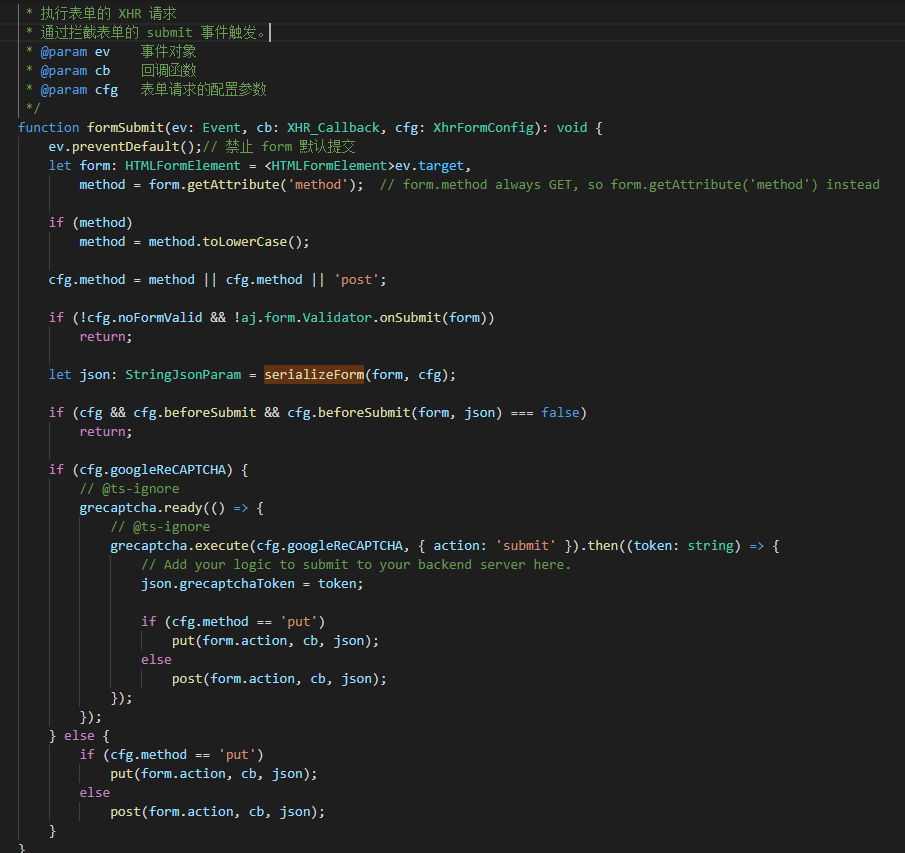This screenshot has height=853, width=905.
Task: Click the 执行表单的 XHR 请求 comment line
Action: (108, 14)
